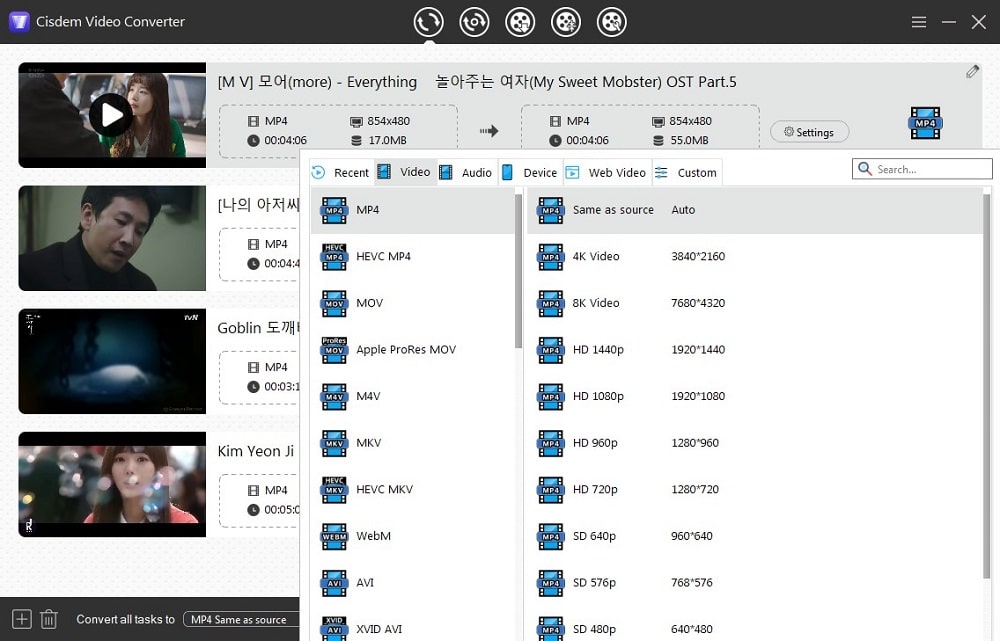Play the first video thumbnail
Viewport: 1000px width, 641px height.
[111, 115]
